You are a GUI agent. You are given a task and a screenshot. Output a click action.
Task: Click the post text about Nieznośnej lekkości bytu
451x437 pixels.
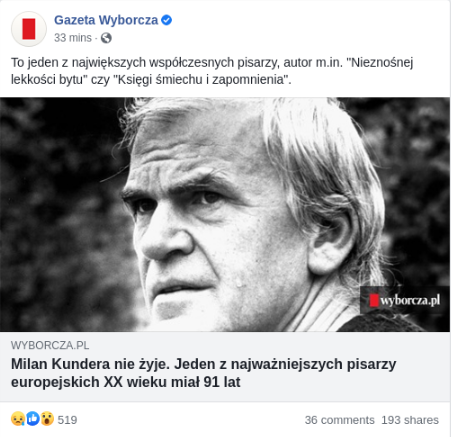coord(212,71)
